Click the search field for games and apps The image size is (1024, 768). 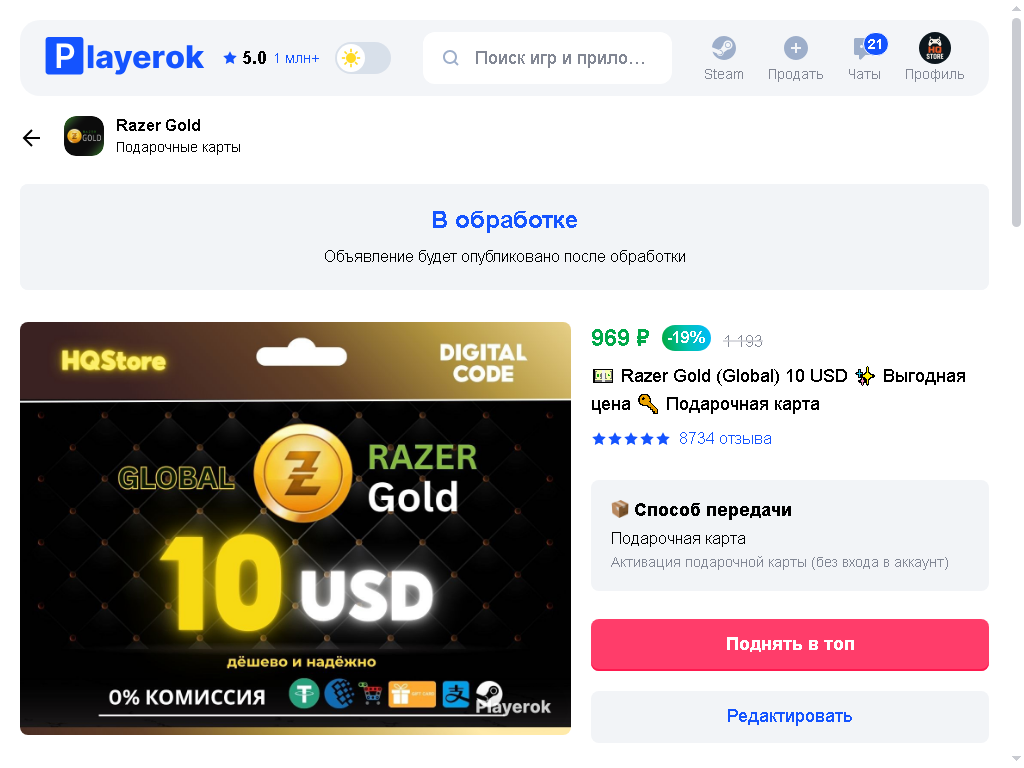547,58
